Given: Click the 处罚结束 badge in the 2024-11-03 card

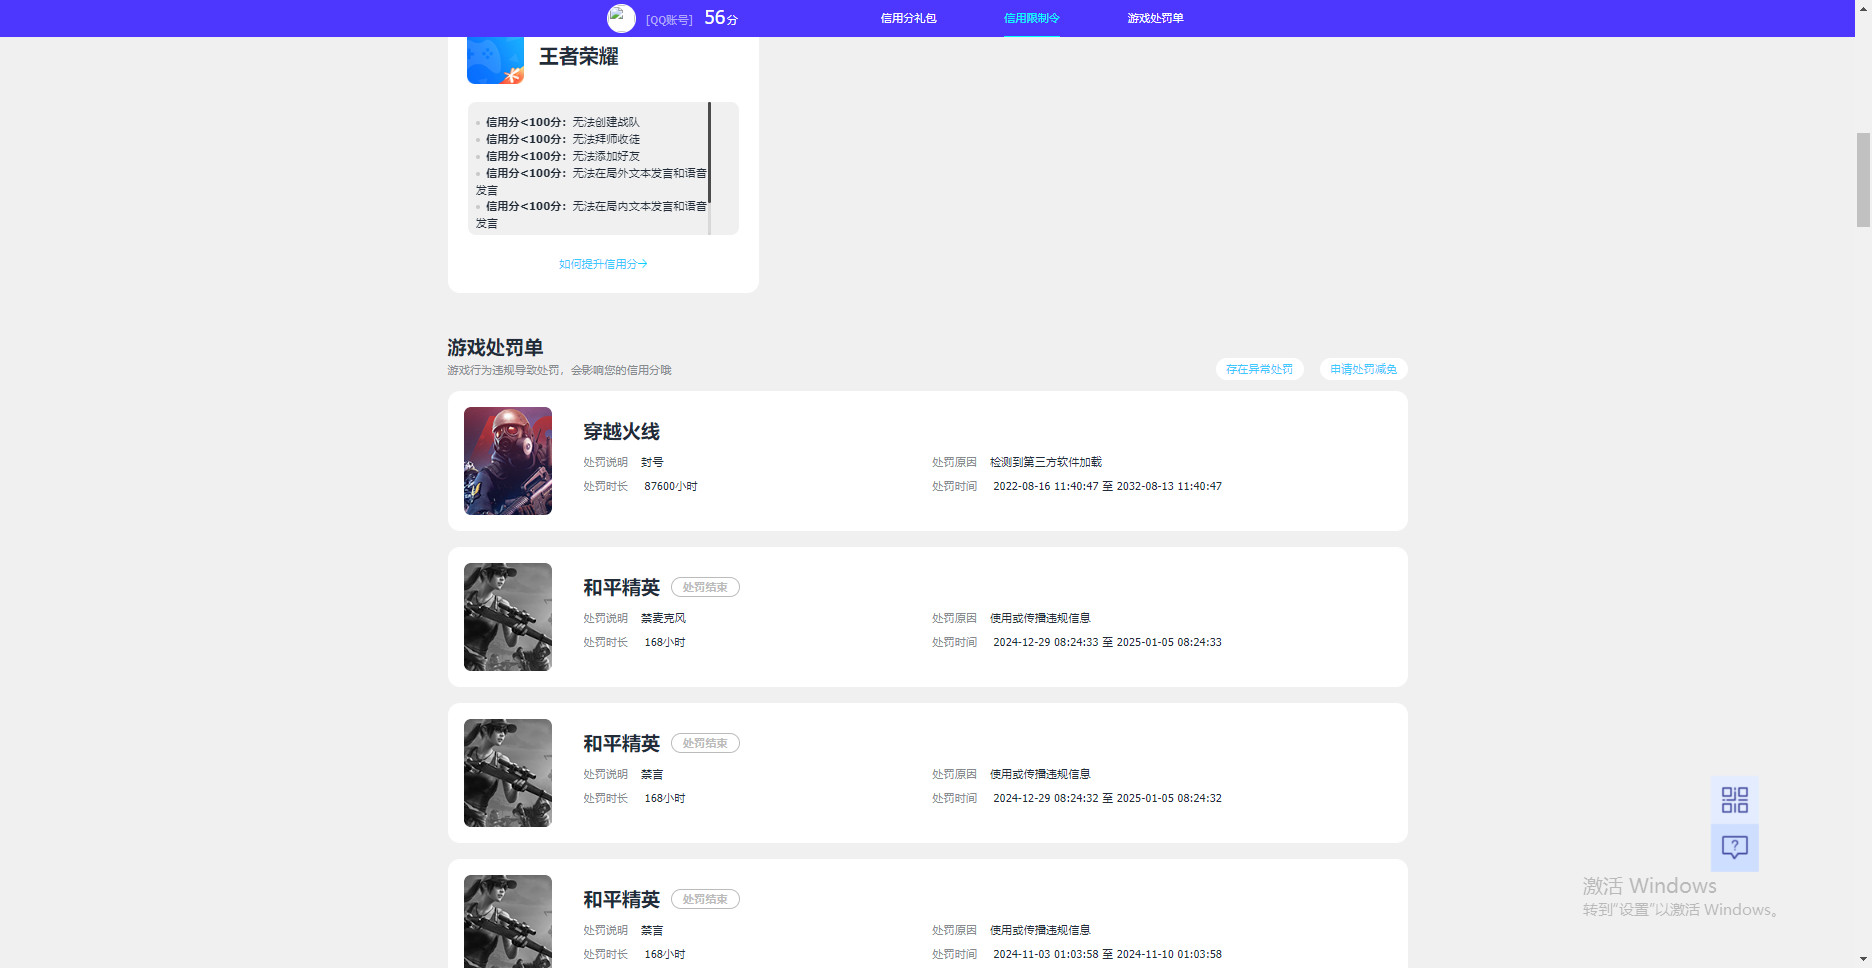Looking at the screenshot, I should (x=705, y=899).
